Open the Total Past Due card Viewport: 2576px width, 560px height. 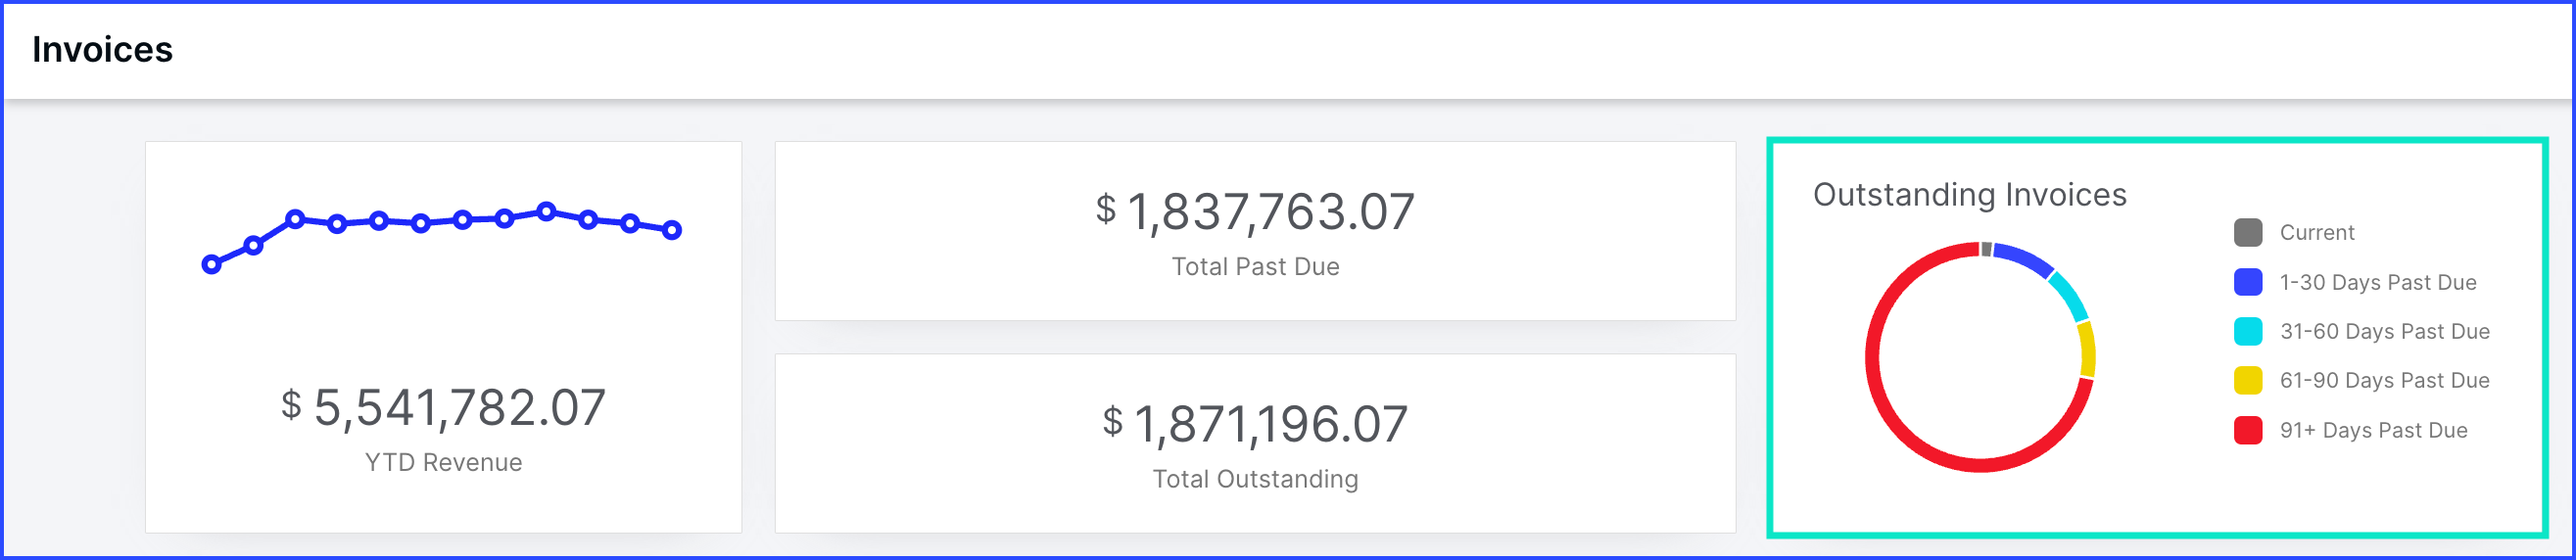point(1255,231)
